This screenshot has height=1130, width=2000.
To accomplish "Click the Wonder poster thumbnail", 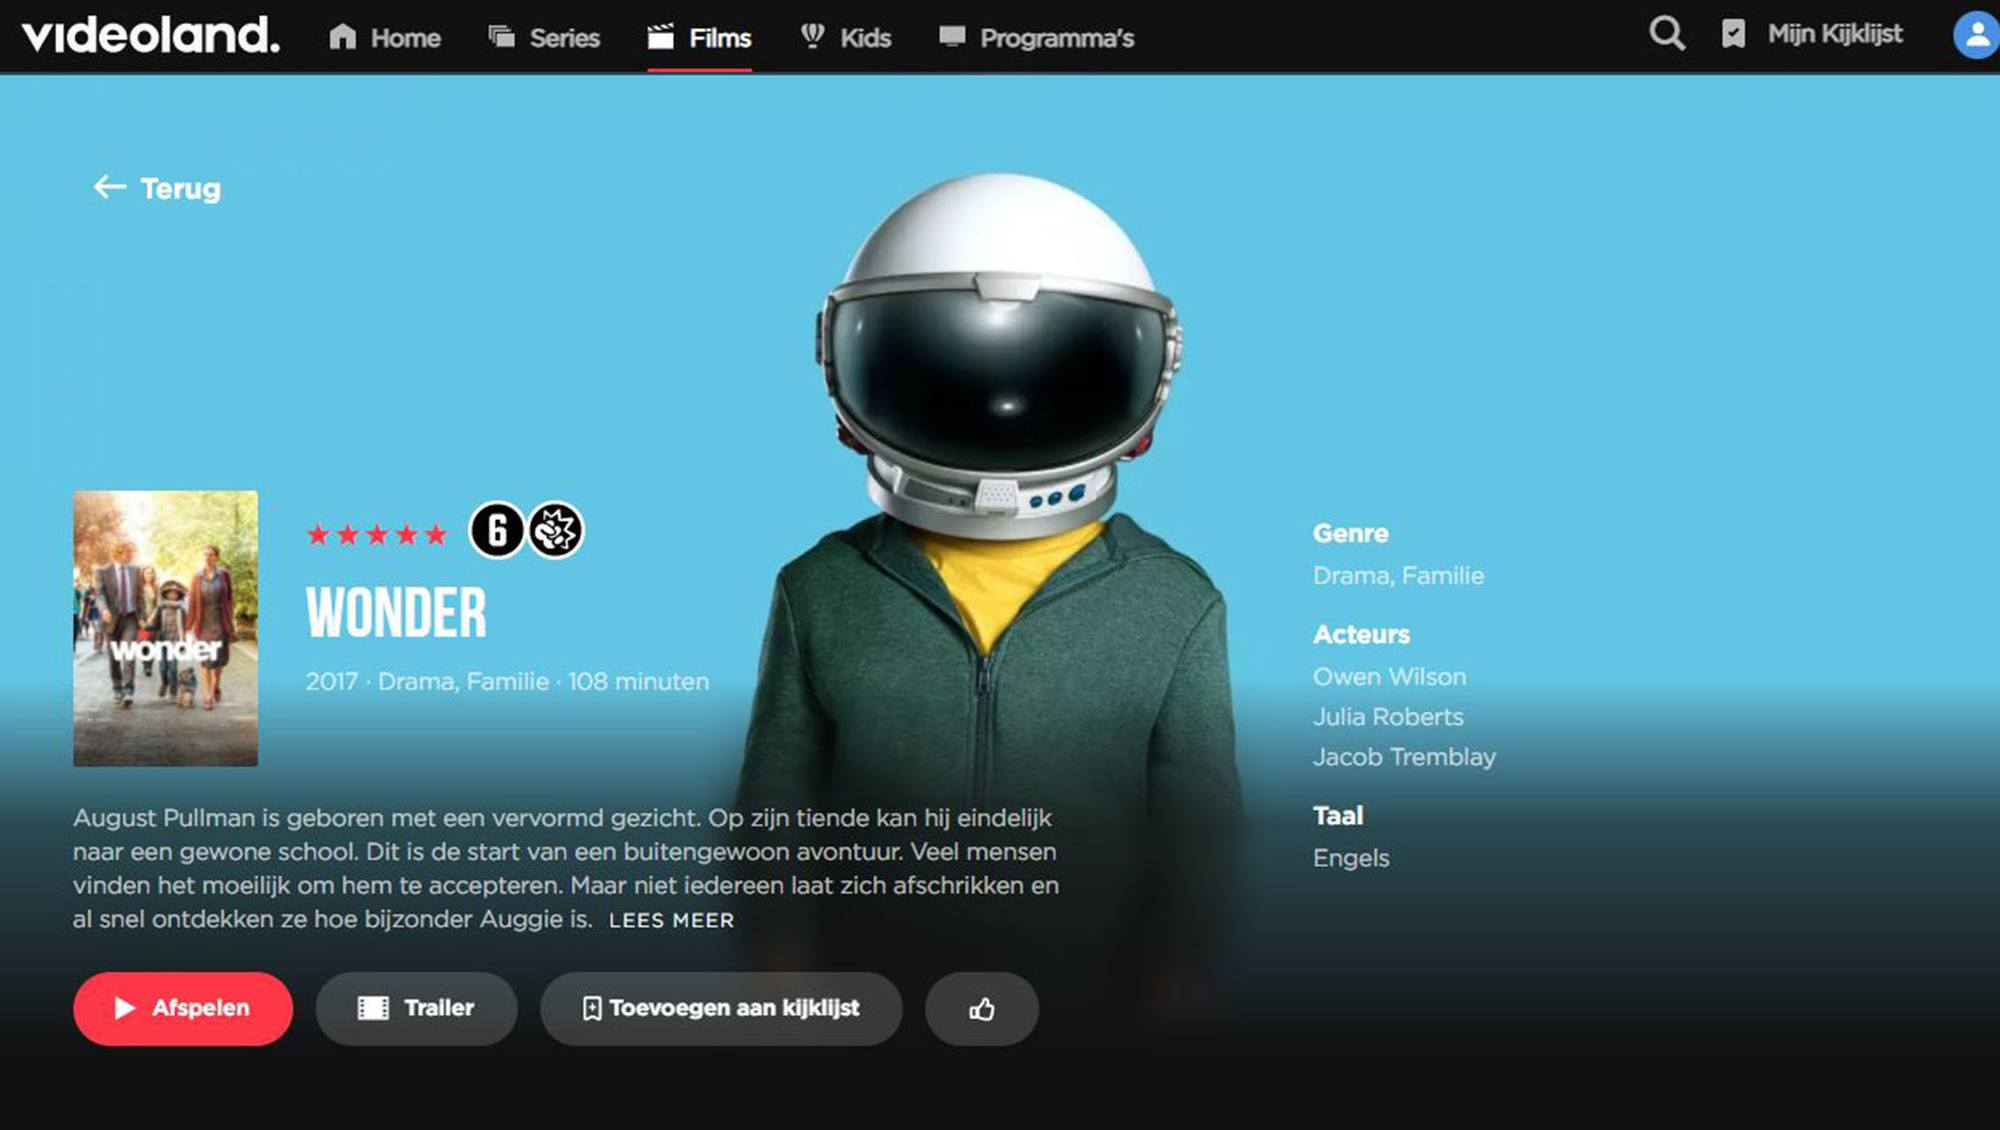I will coord(165,628).
